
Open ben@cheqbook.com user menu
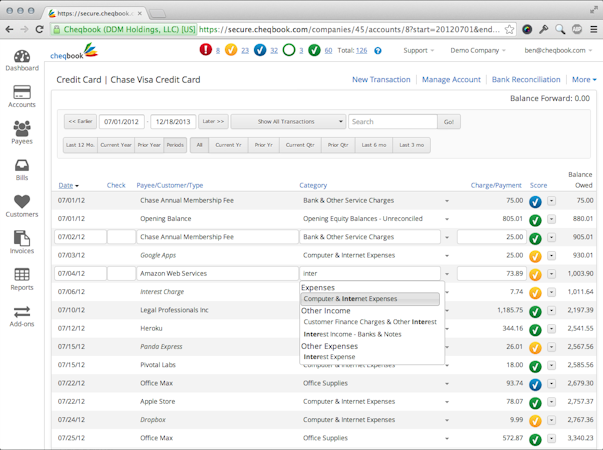(558, 50)
